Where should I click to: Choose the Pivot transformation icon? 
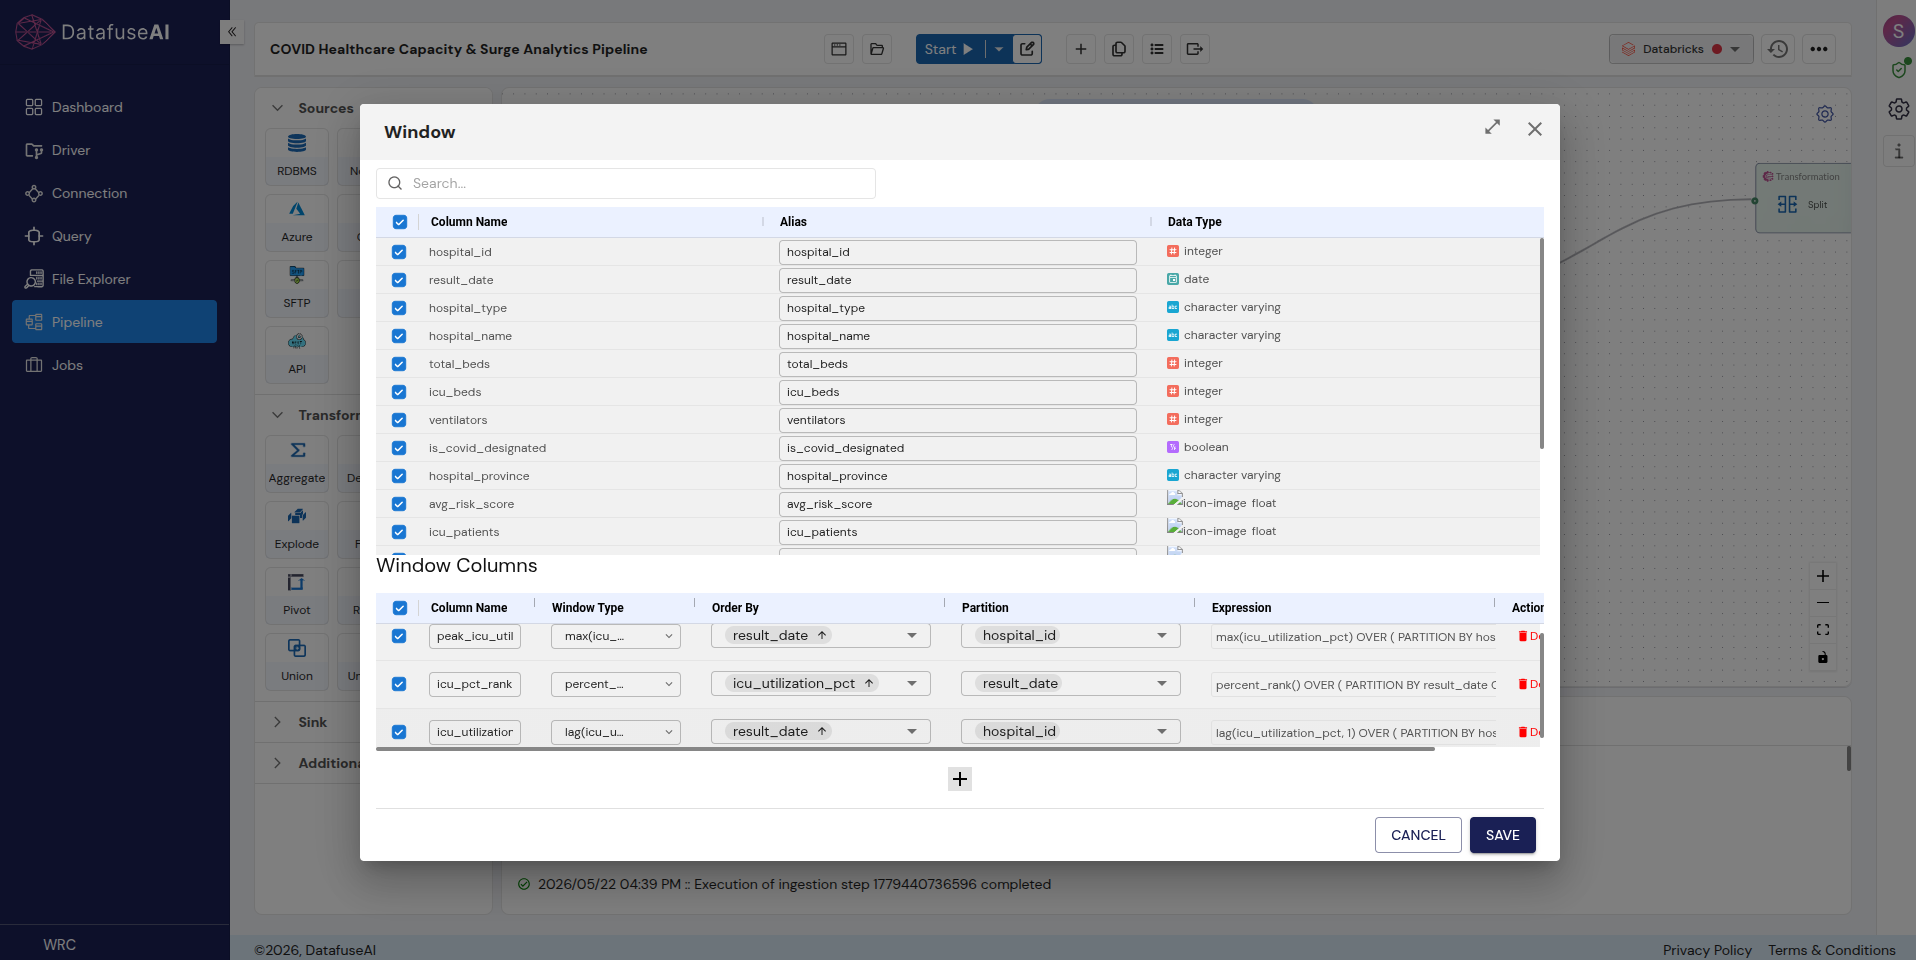[x=297, y=594]
